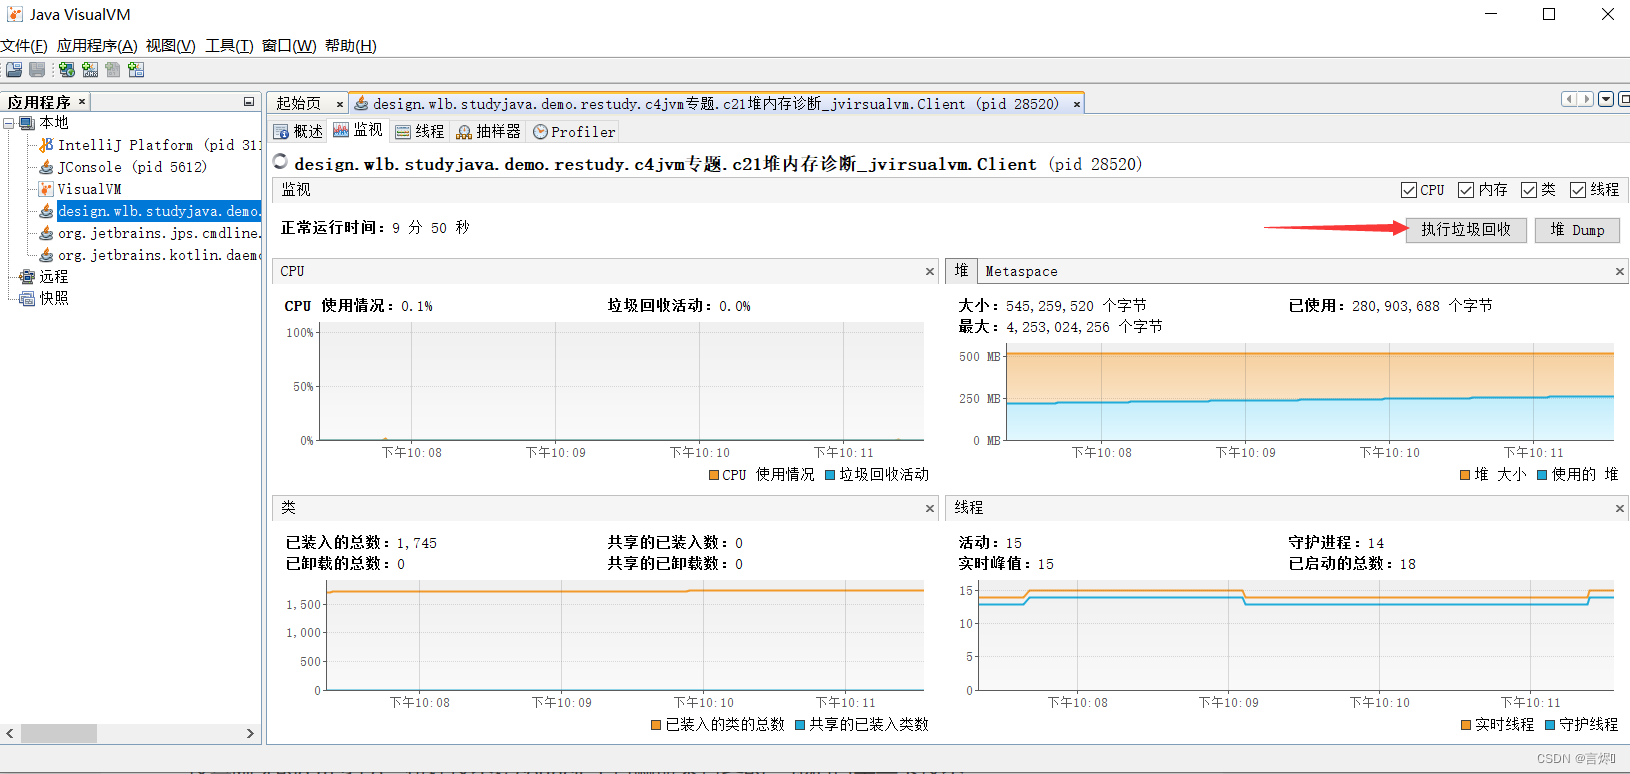The image size is (1630, 774).
Task: Select JConsole (pid 5612) in tree
Action: pos(132,167)
